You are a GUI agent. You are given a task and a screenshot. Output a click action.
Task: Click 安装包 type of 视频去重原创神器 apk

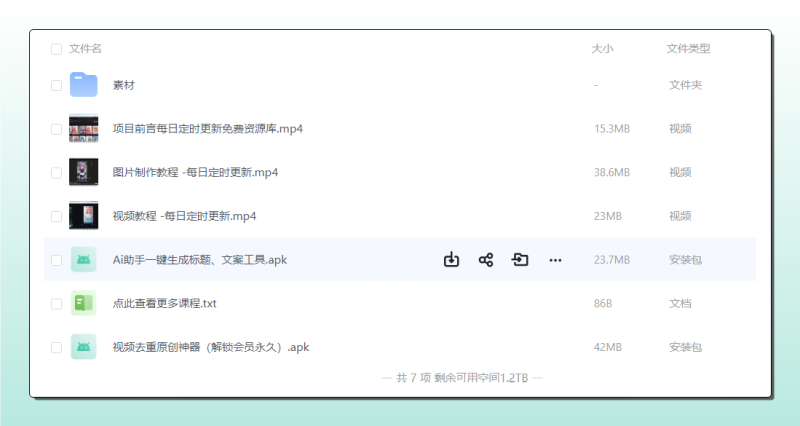(685, 347)
